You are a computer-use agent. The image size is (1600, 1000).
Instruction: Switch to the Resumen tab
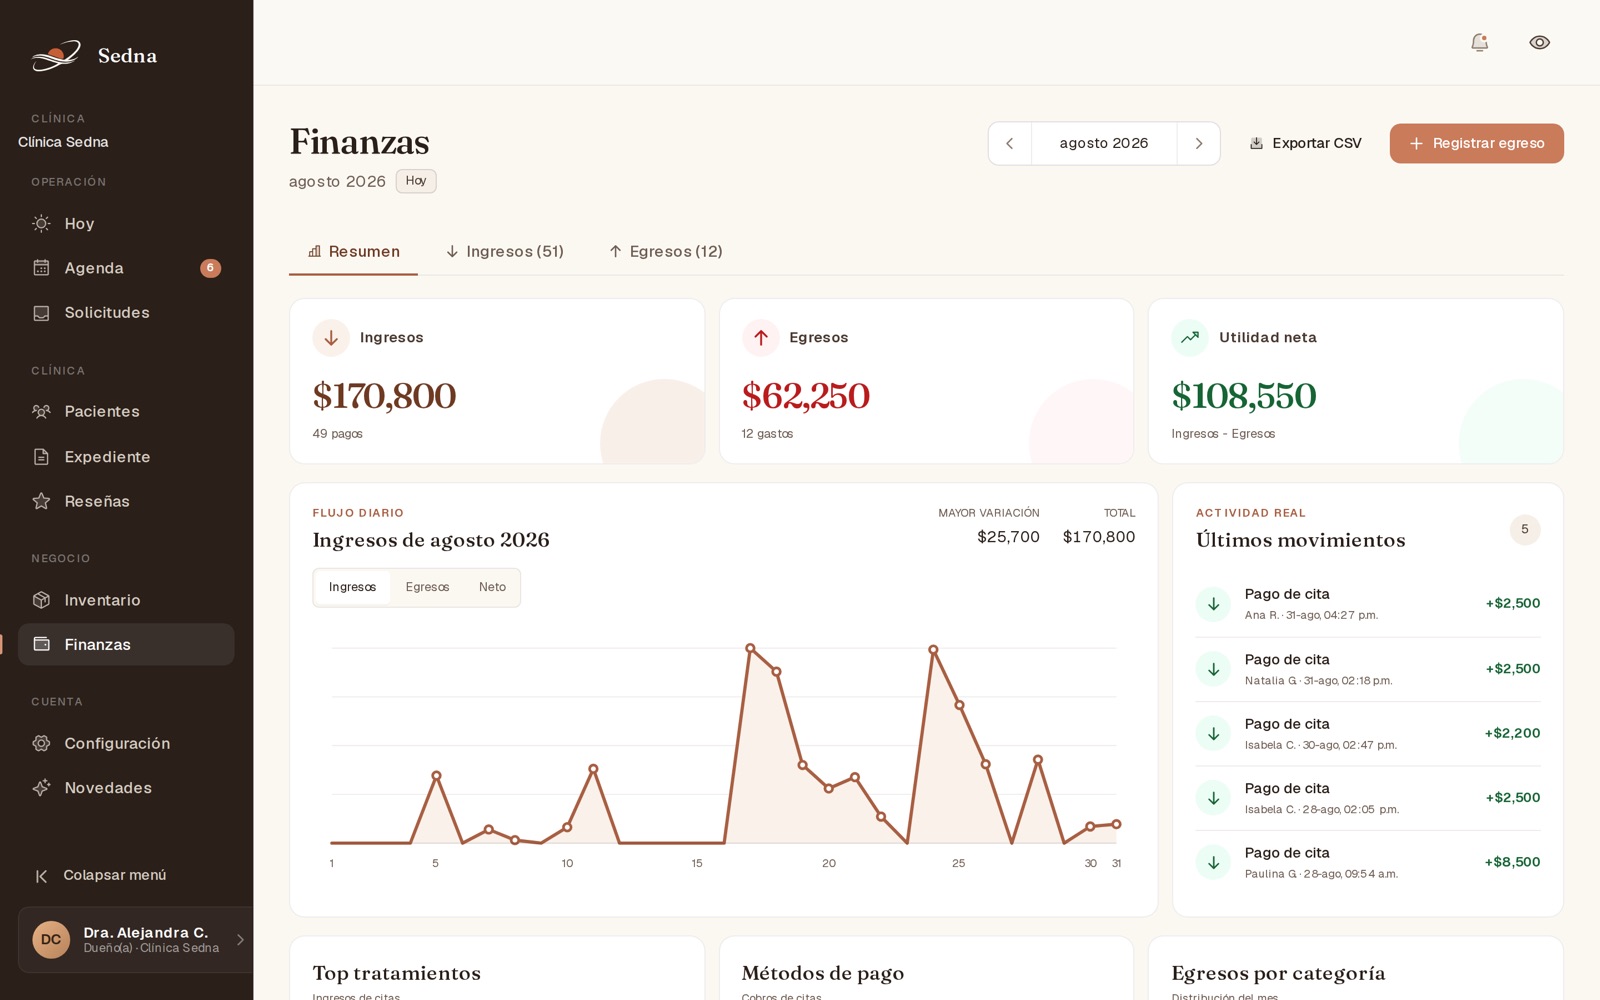[x=353, y=252]
